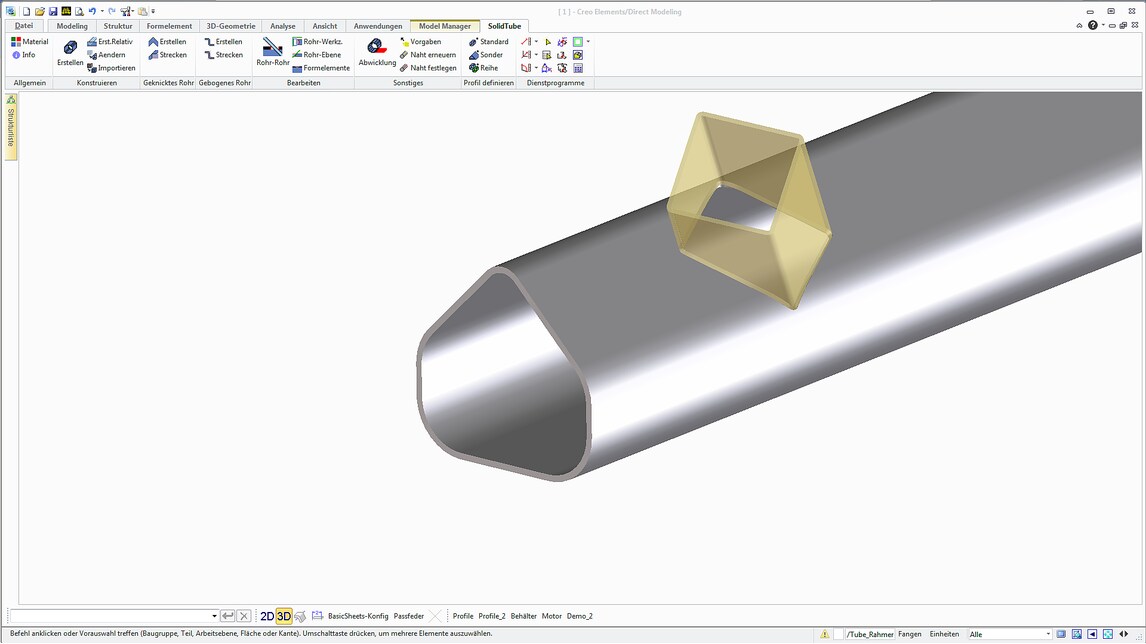Screen dimensions: 1146x644
Task: Click the print preview icon
Action: coord(79,12)
